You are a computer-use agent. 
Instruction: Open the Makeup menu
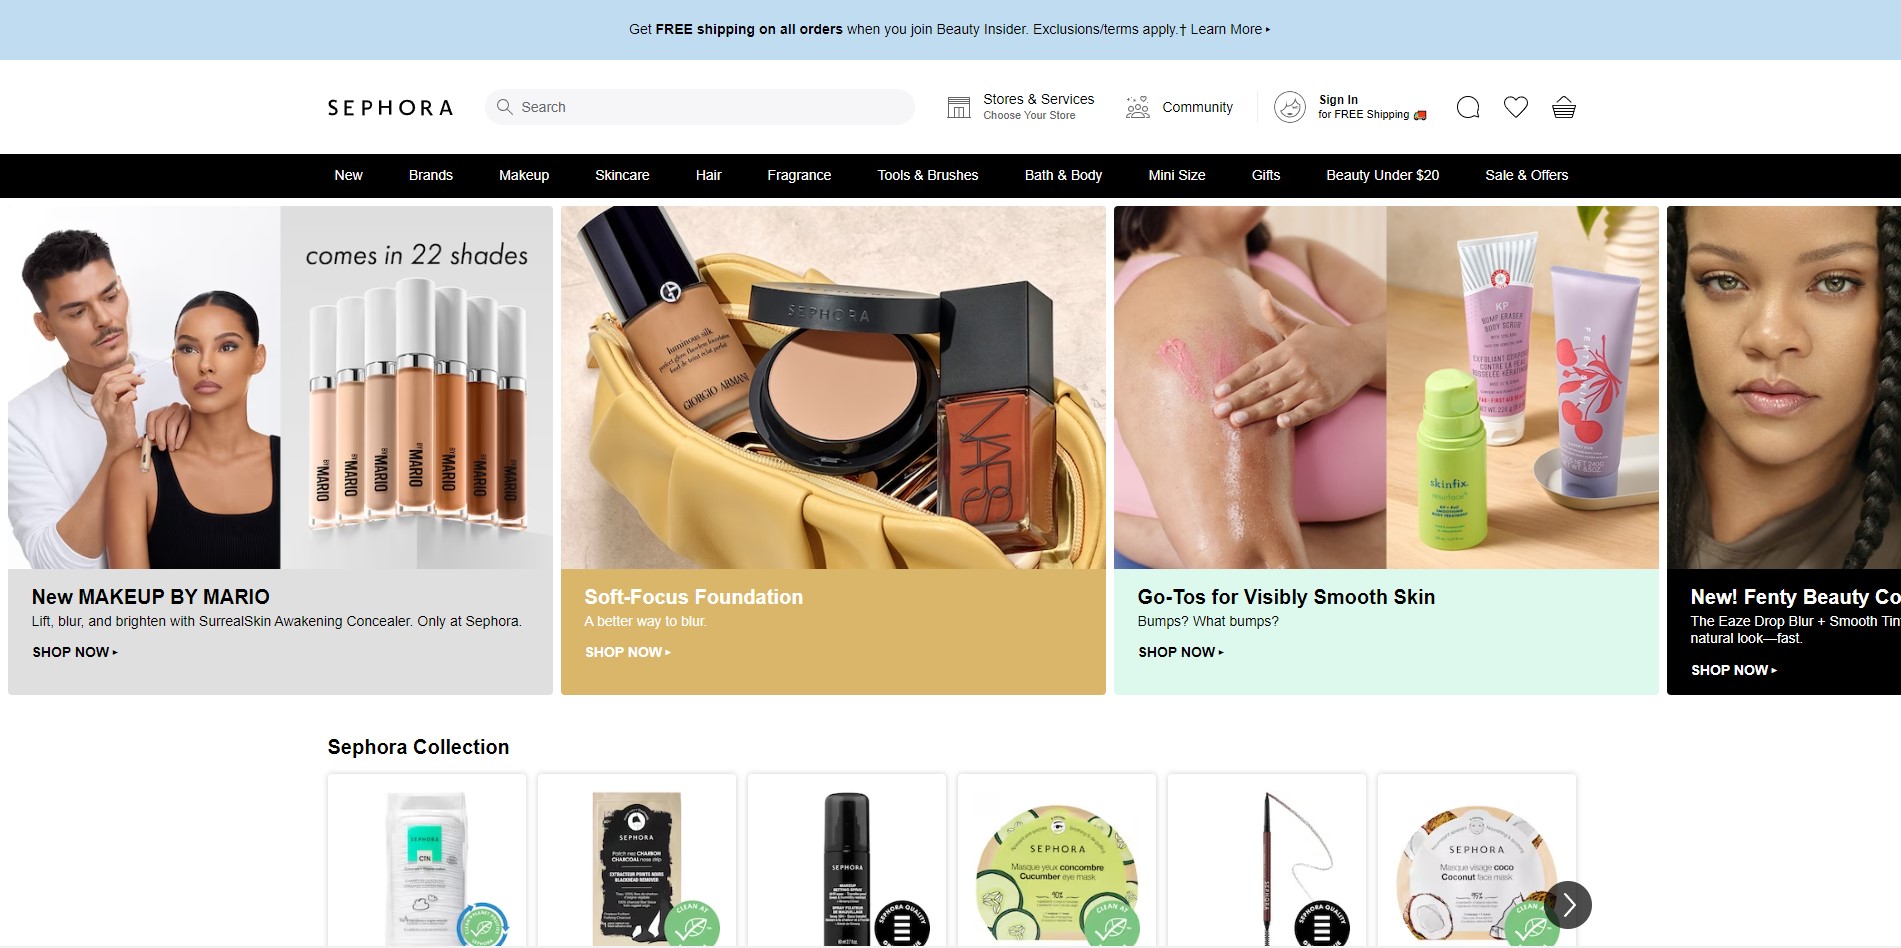pos(524,175)
